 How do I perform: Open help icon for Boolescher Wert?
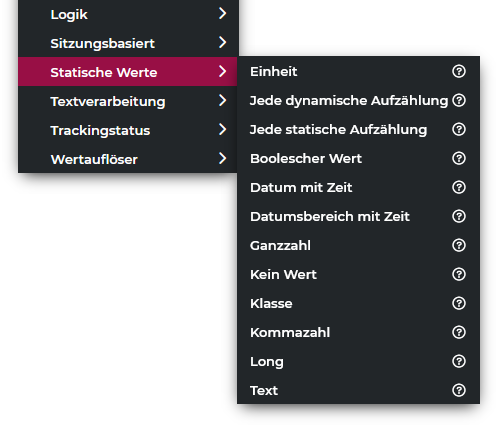459,158
